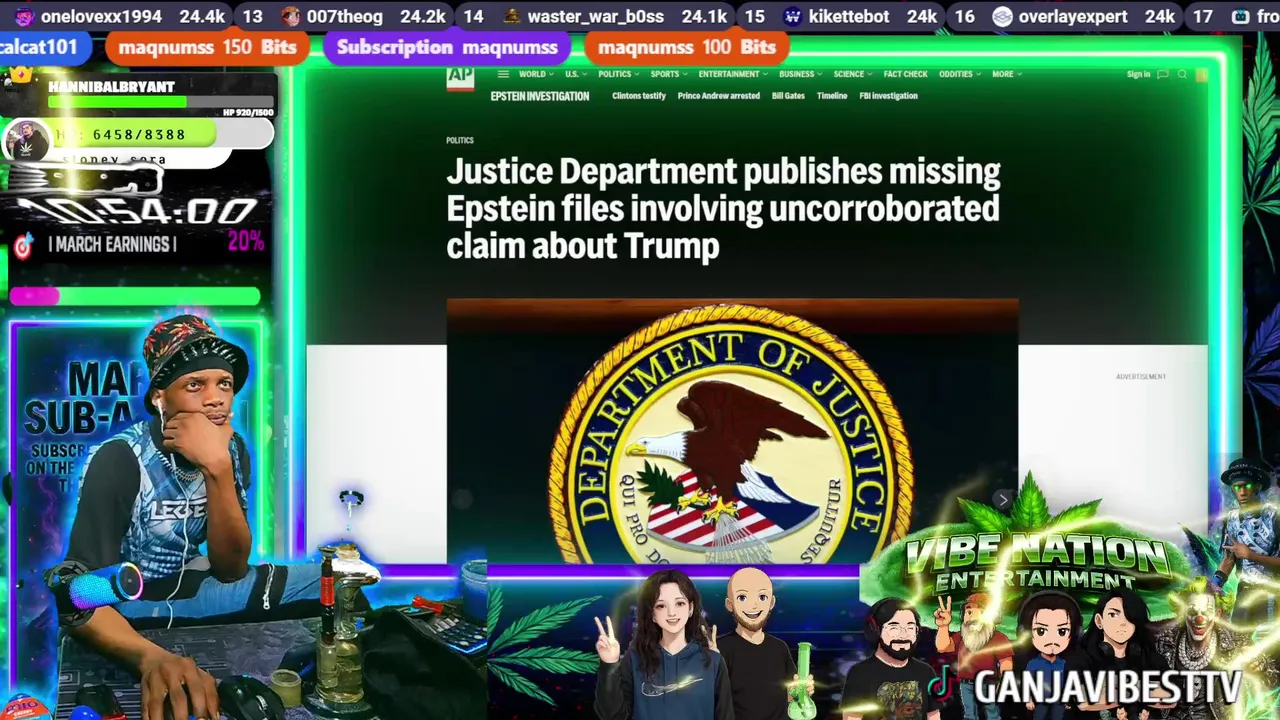1280x720 pixels.
Task: Click the Subscription maqnumss alert
Action: (x=447, y=47)
